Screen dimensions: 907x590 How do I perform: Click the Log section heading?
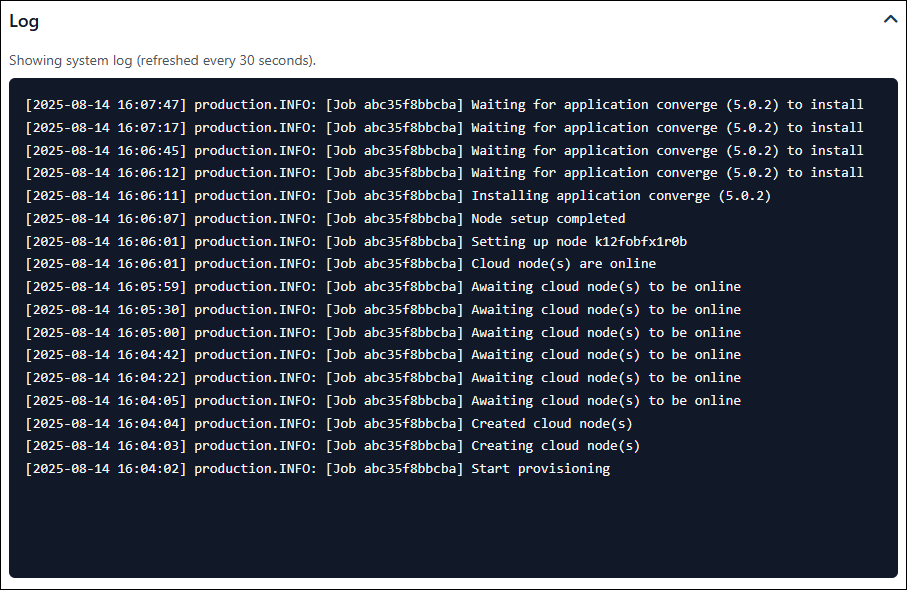[24, 21]
